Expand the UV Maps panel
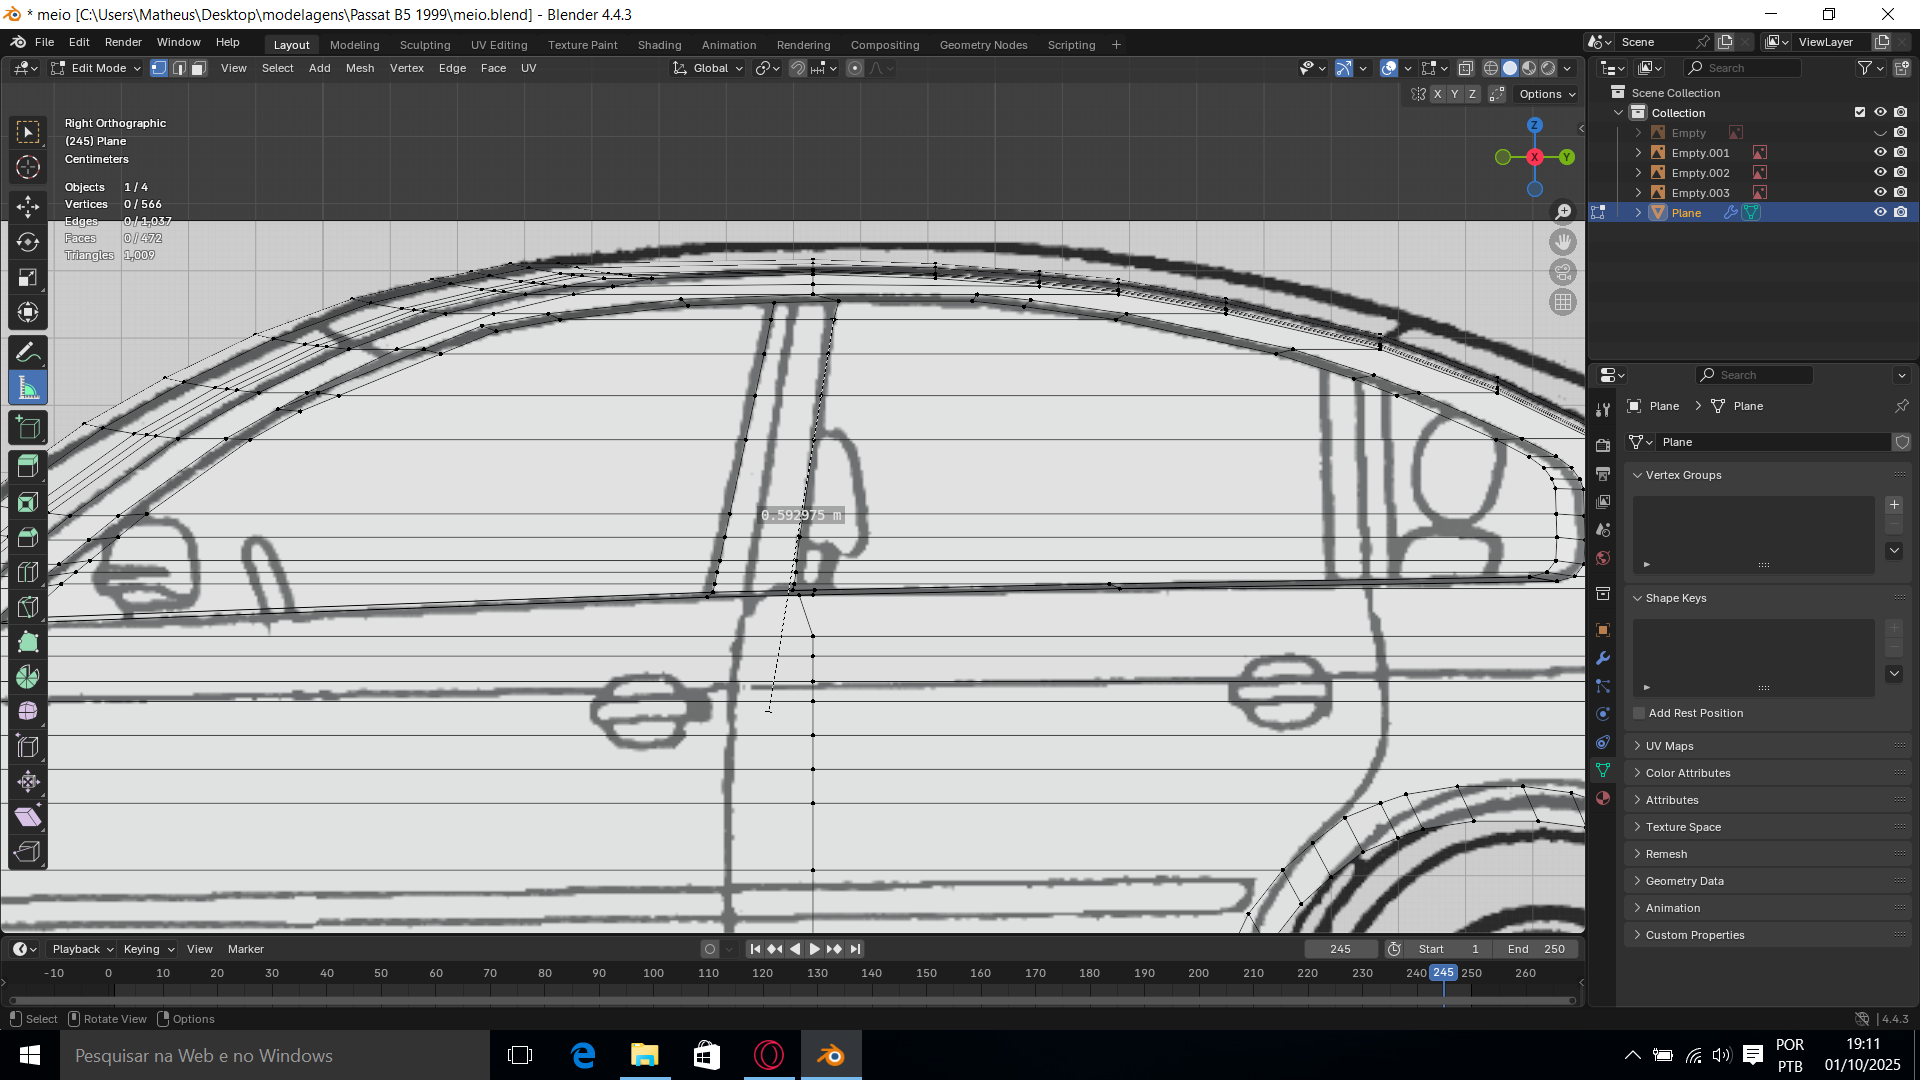Viewport: 1920px width, 1080px height. pos(1669,746)
